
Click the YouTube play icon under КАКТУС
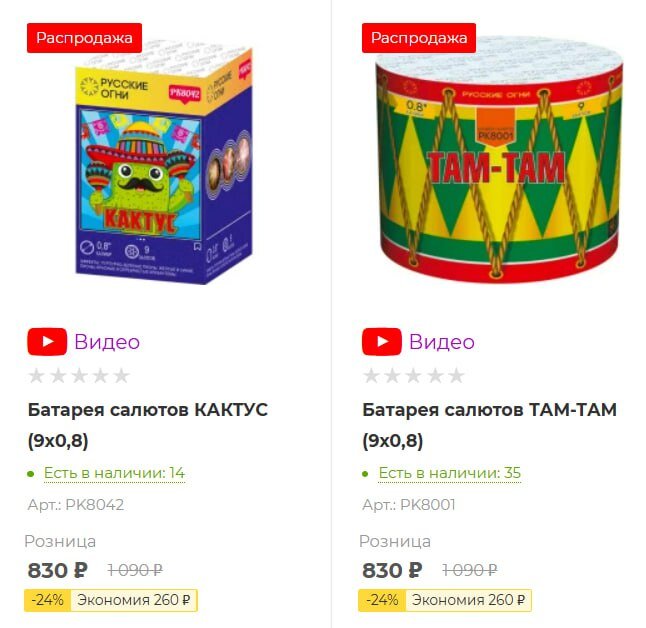47,342
